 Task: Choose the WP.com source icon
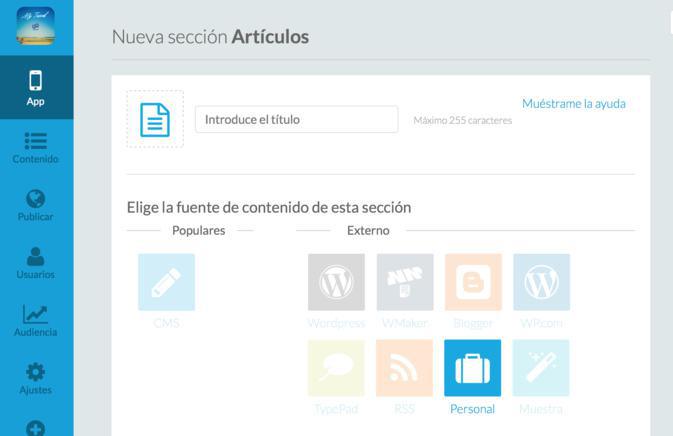tap(541, 282)
